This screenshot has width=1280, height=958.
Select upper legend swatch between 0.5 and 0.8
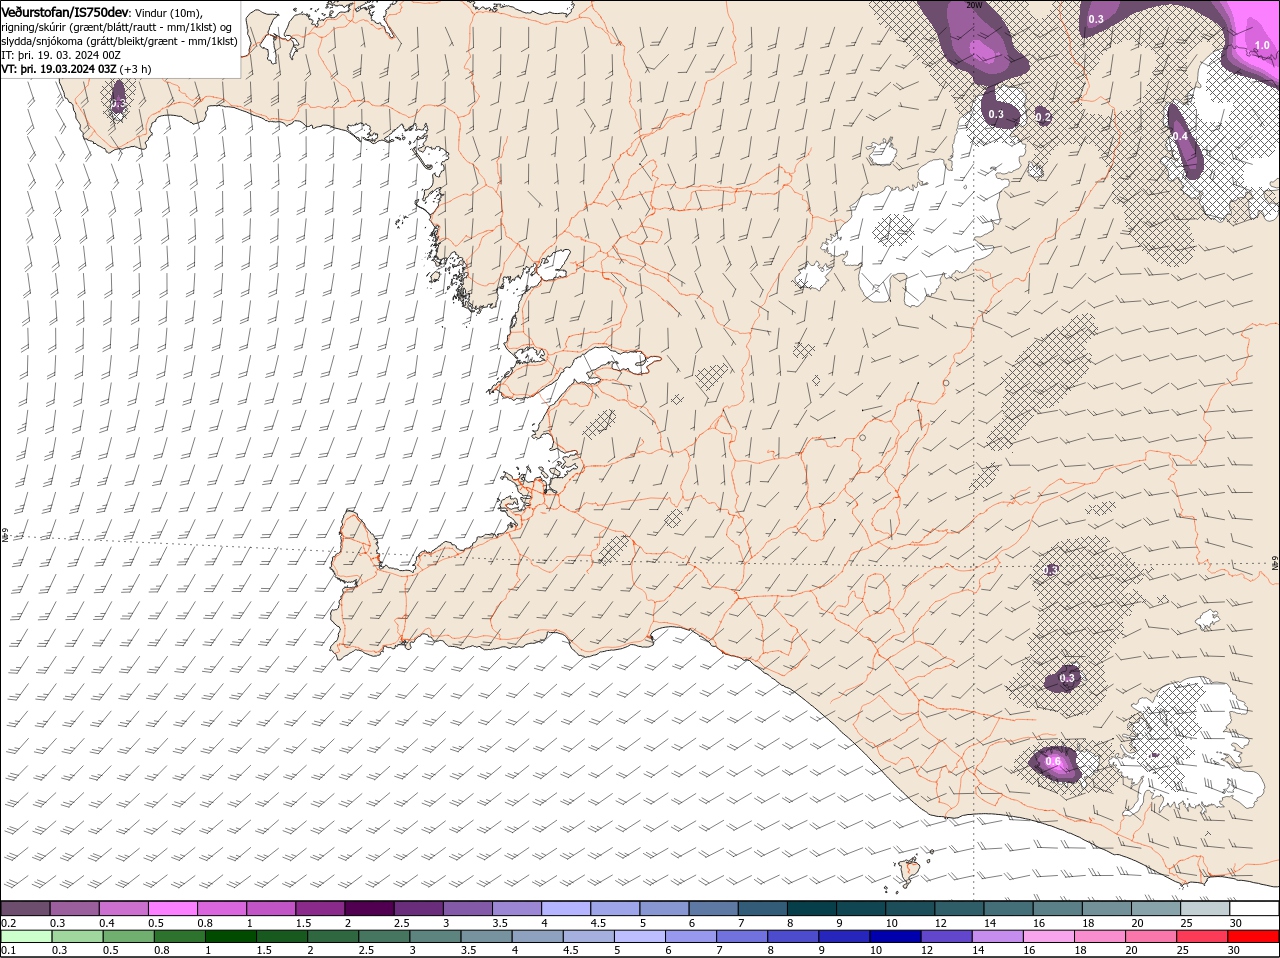coord(172,908)
